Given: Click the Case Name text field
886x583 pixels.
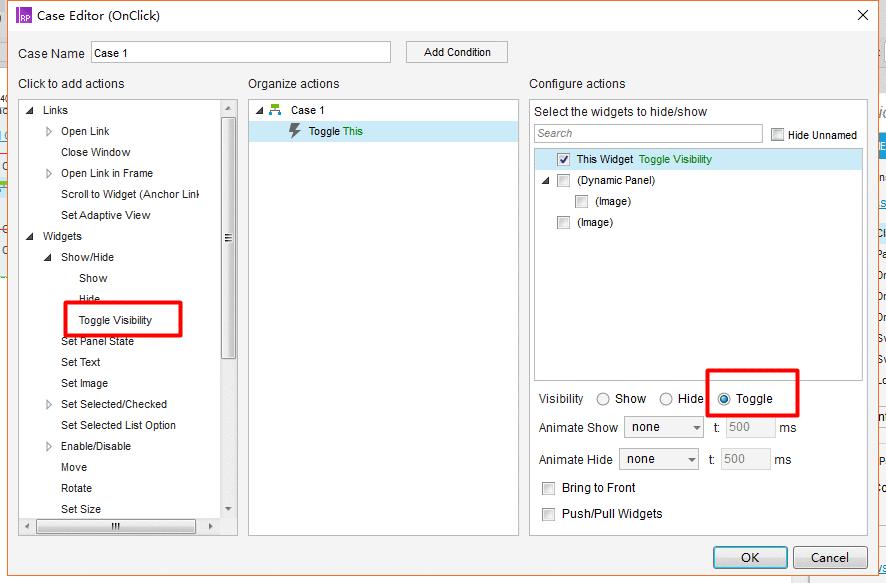Looking at the screenshot, I should coord(241,53).
